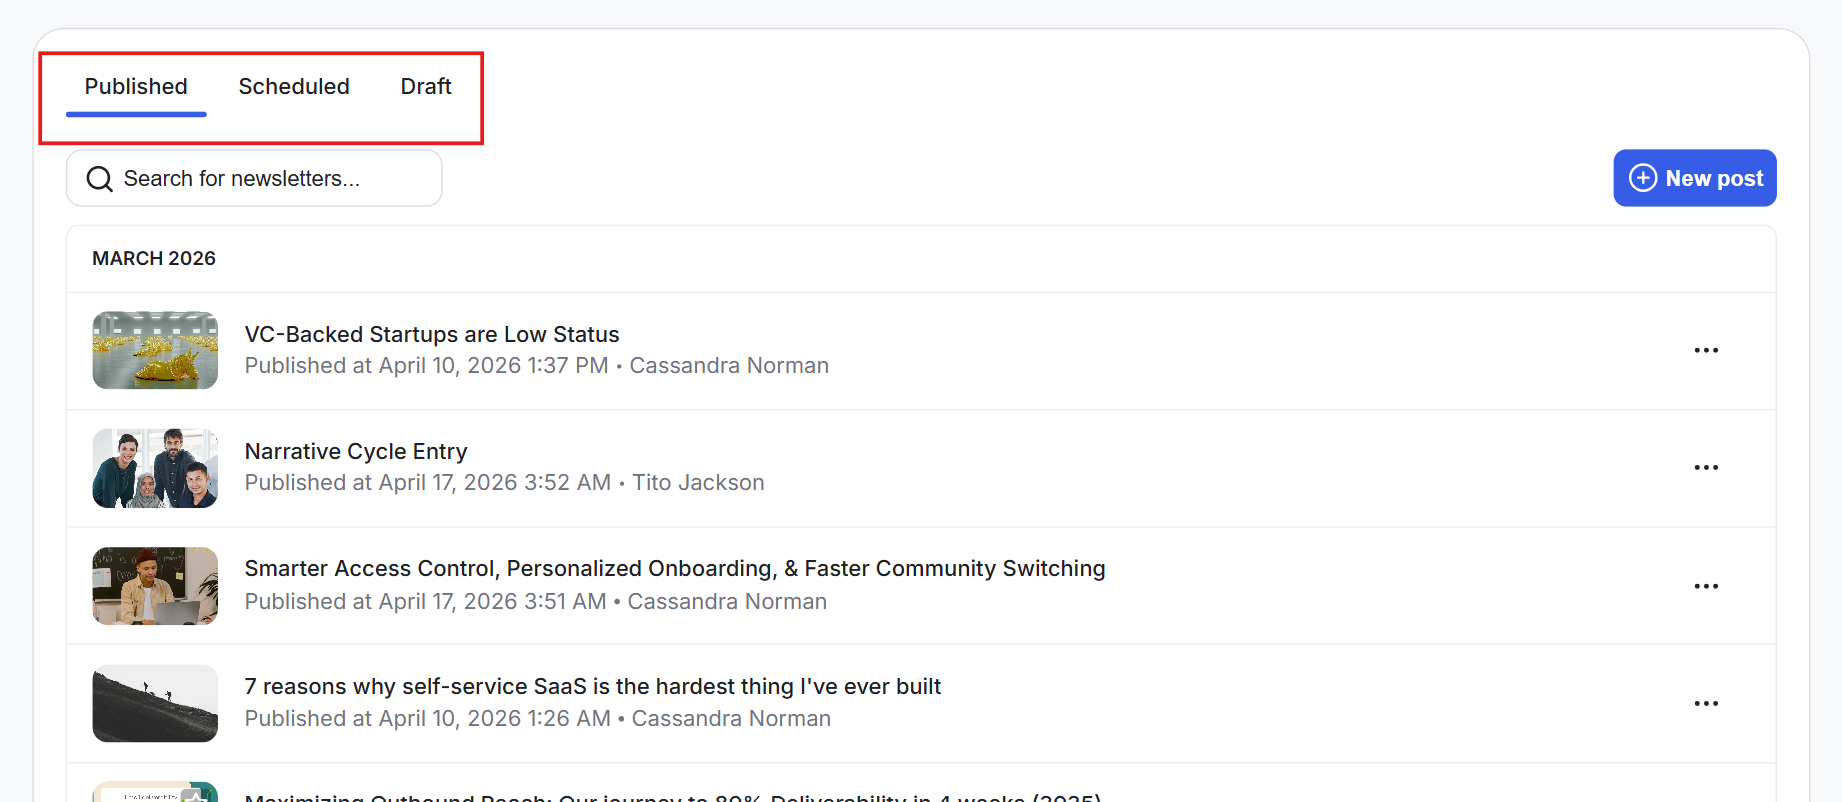Open the Draft tab
1842x802 pixels.
426,87
